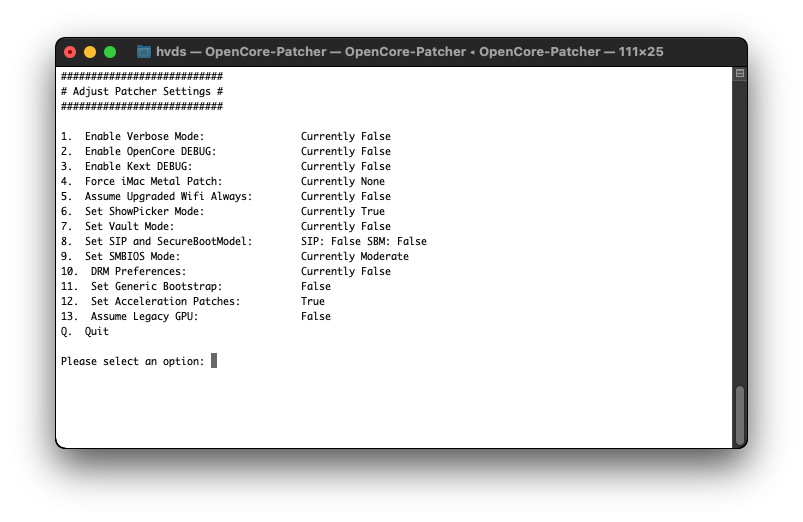This screenshot has width=803, height=522.
Task: Minimize the Terminal window with yellow button
Action: pyautogui.click(x=90, y=52)
